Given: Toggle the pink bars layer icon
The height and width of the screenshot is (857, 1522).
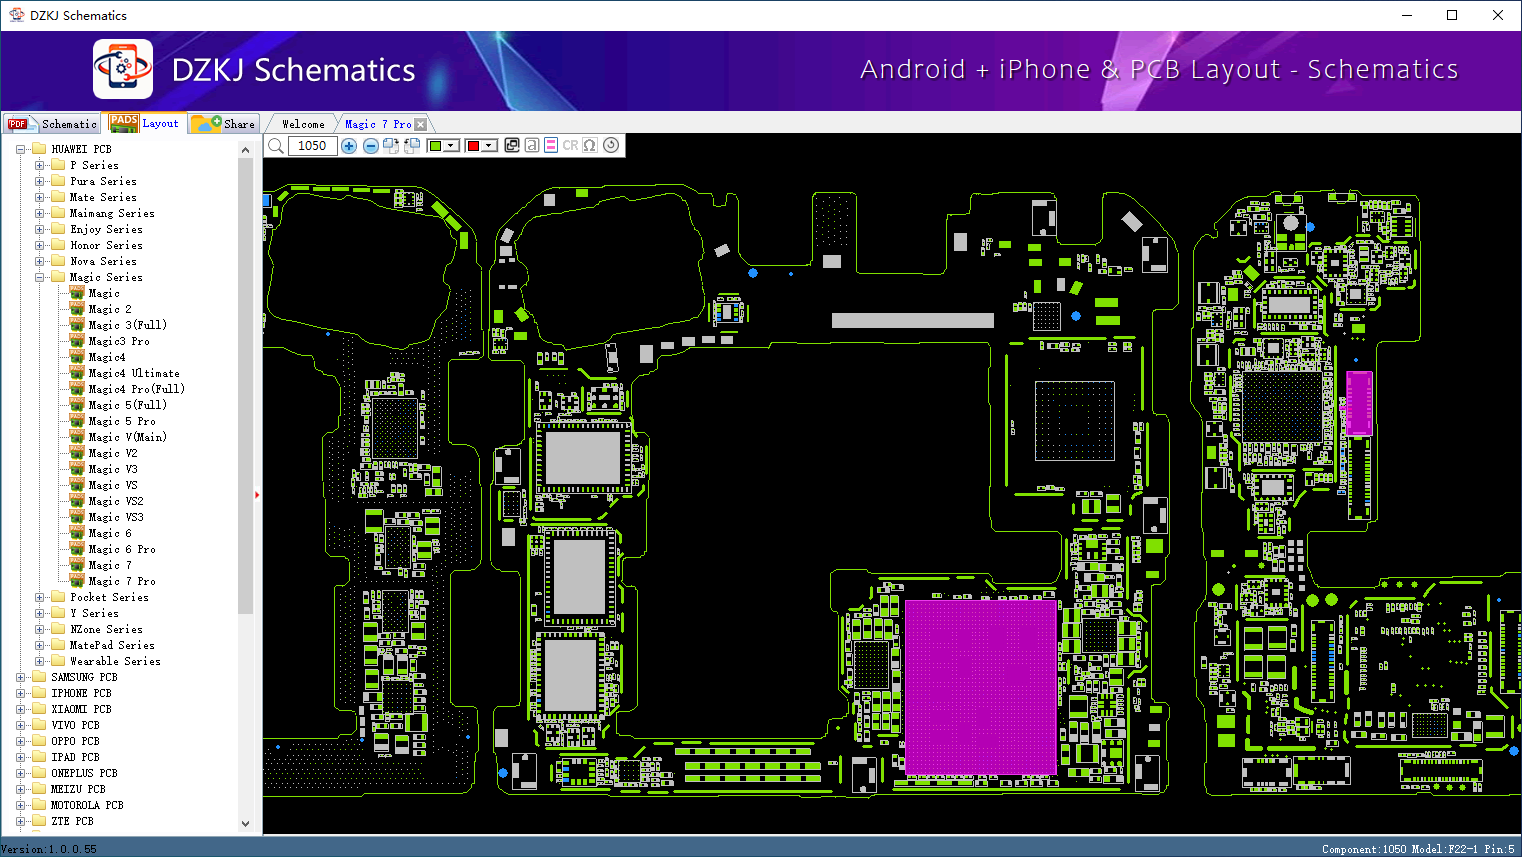Looking at the screenshot, I should [551, 145].
